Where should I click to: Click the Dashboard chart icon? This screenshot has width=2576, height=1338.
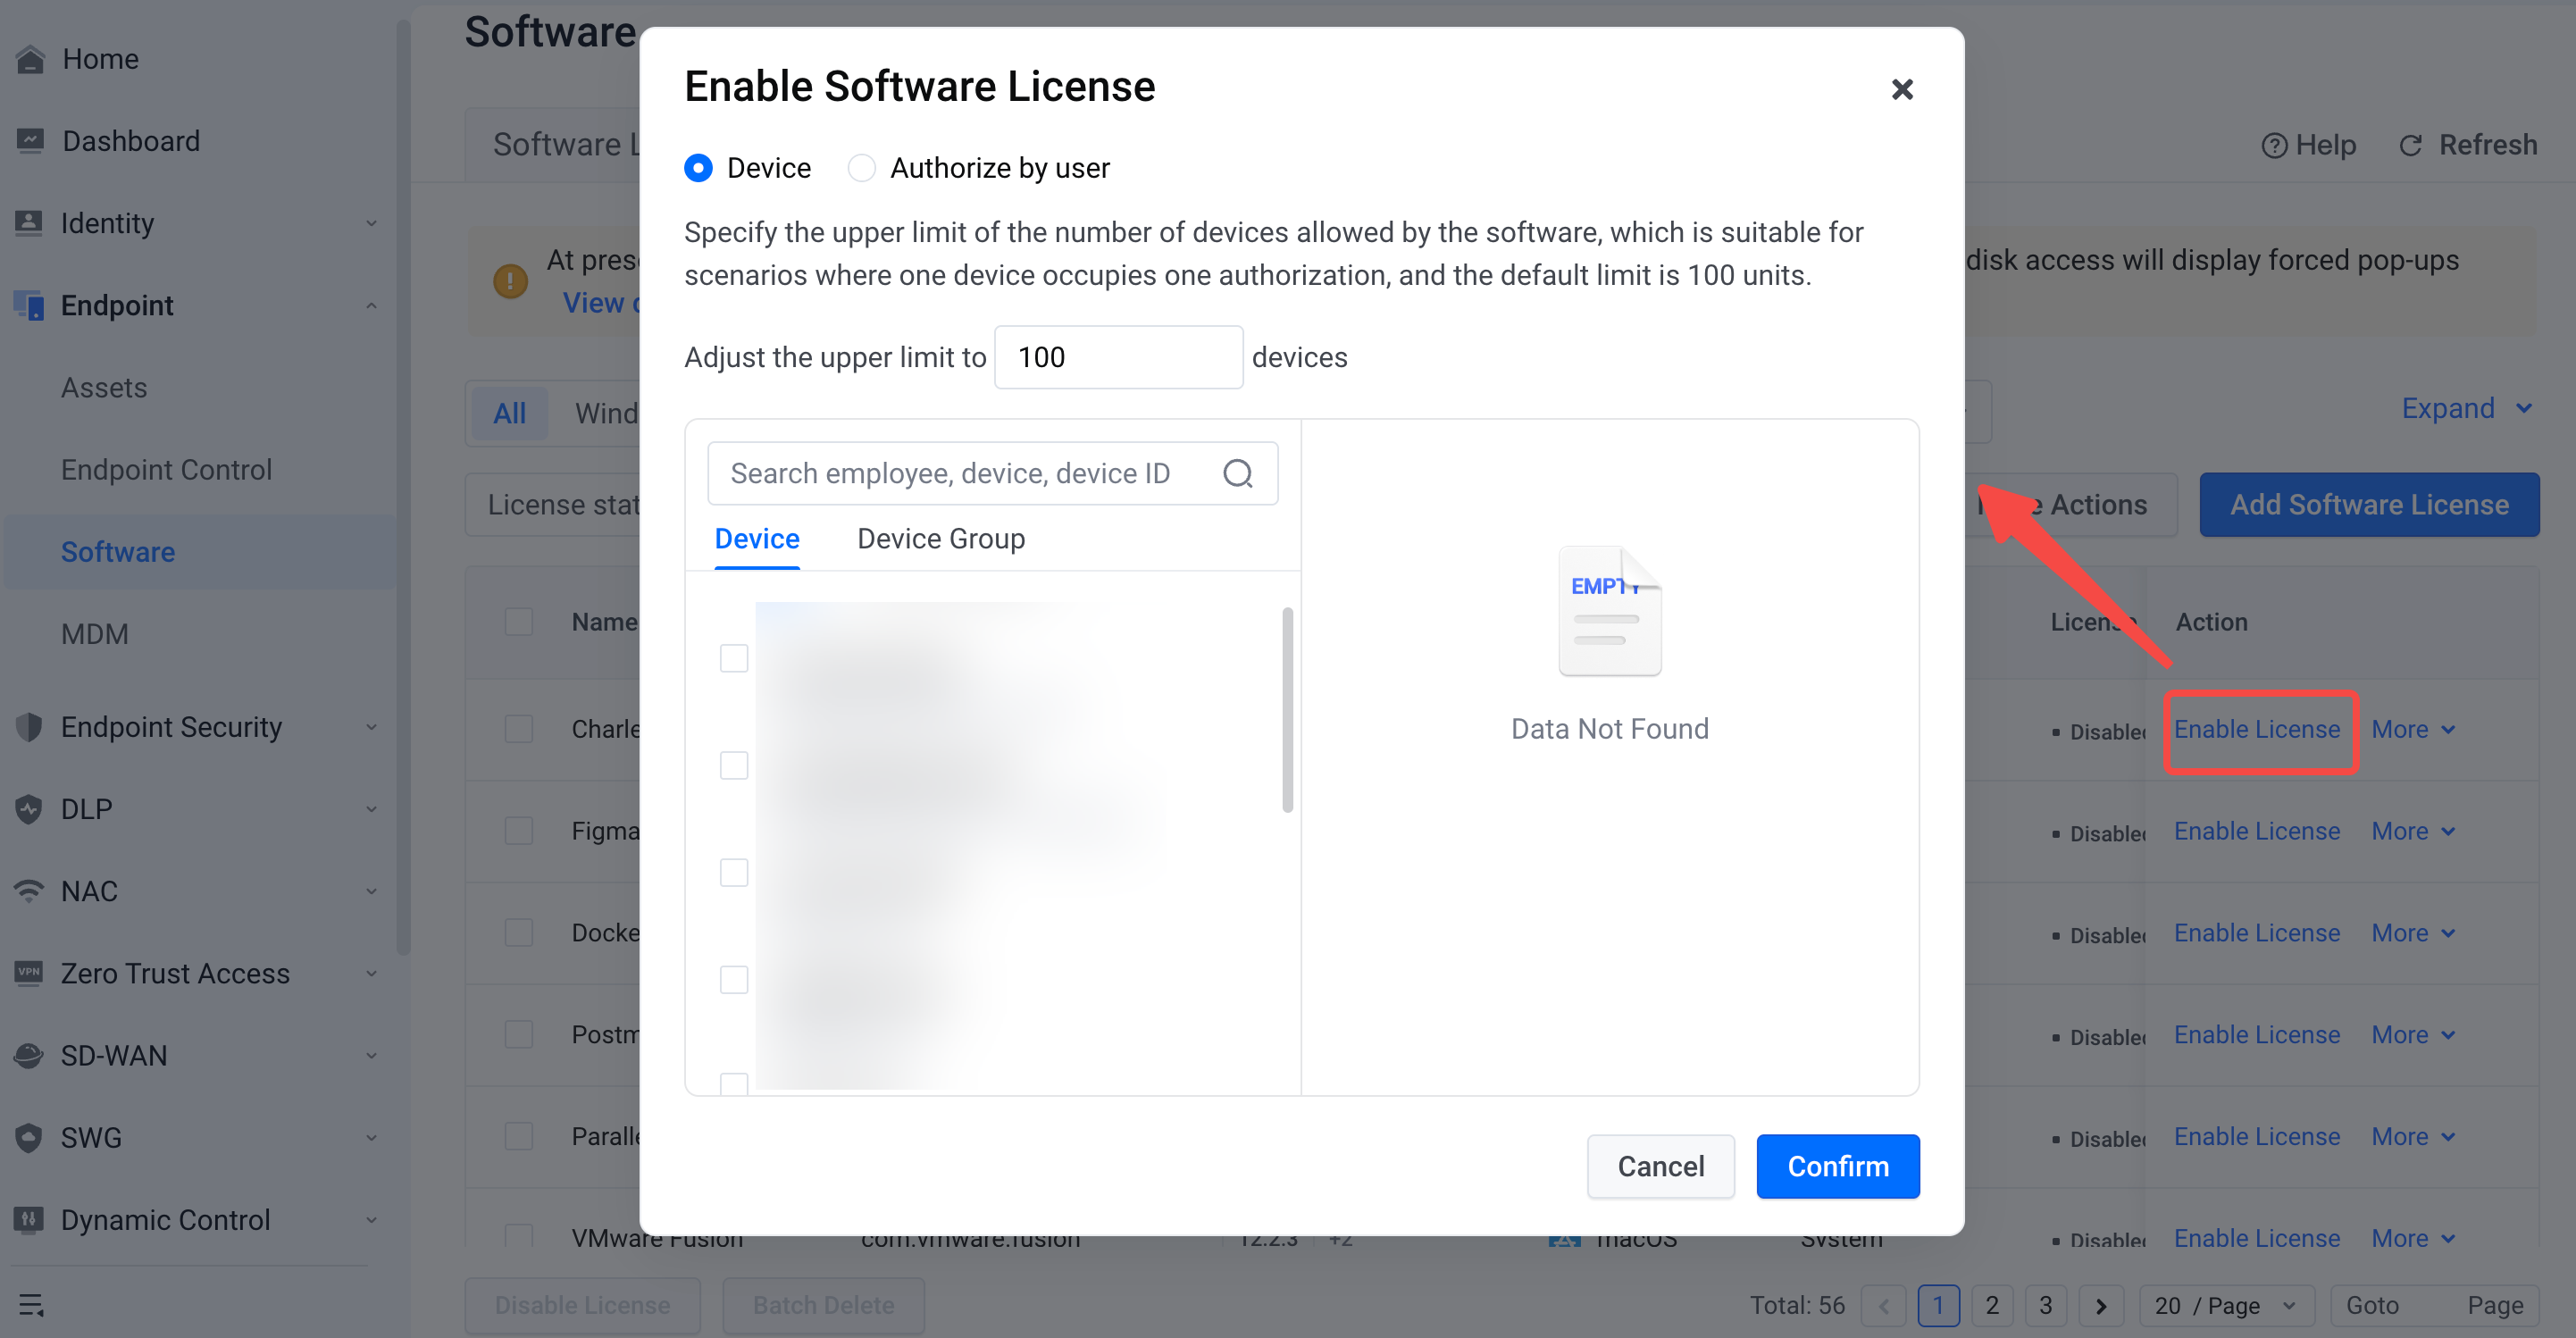pyautogui.click(x=30, y=141)
